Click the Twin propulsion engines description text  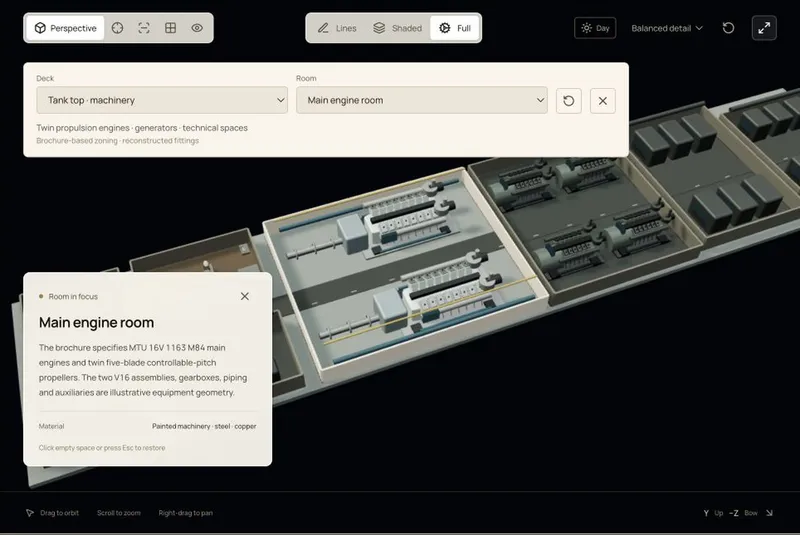click(142, 128)
